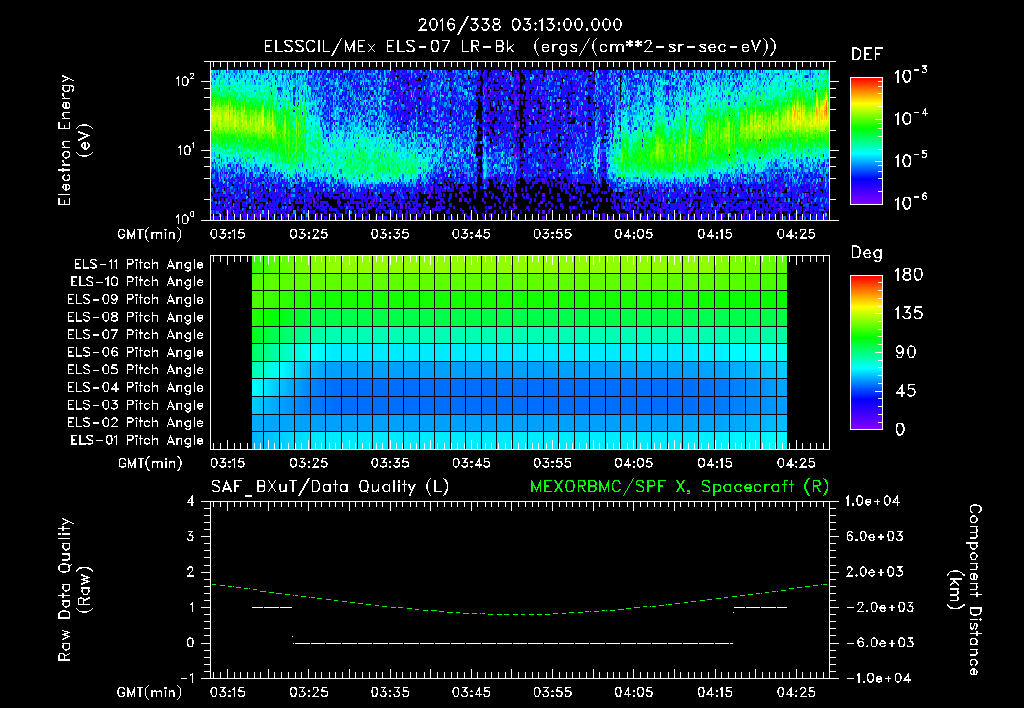Click the pitch angle color grid panel

[520, 353]
